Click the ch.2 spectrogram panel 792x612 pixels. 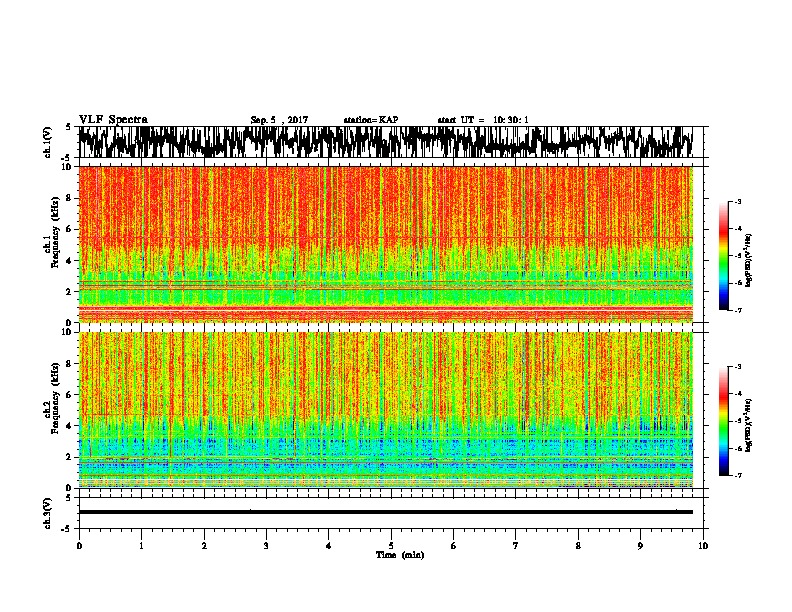(x=385, y=410)
